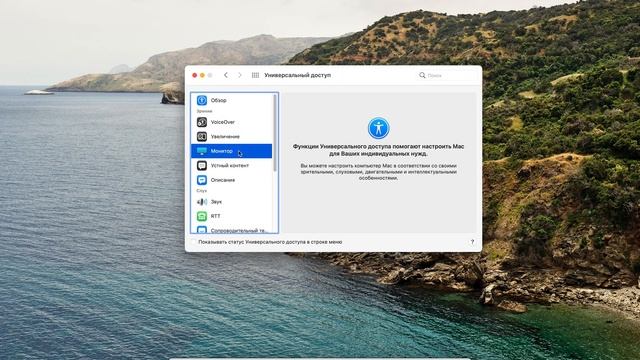Show all preferences grid button
This screenshot has height=360, width=640.
pos(255,75)
